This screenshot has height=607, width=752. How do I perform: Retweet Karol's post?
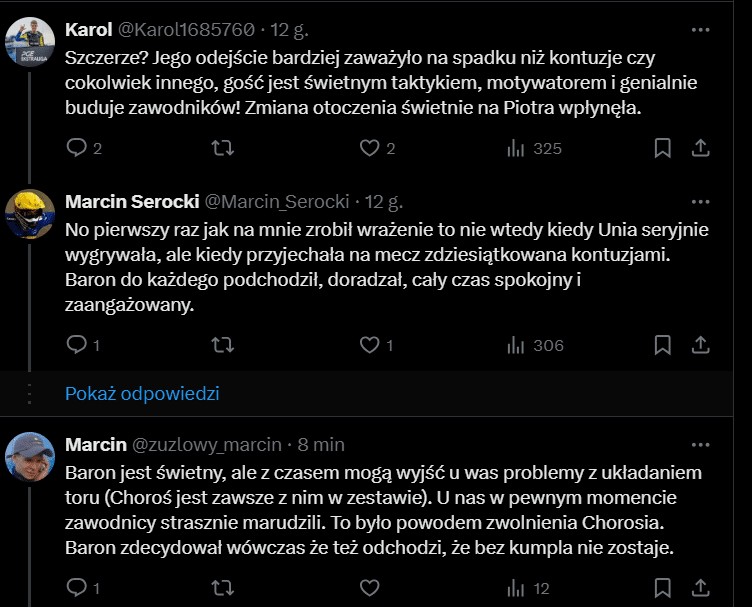224,148
